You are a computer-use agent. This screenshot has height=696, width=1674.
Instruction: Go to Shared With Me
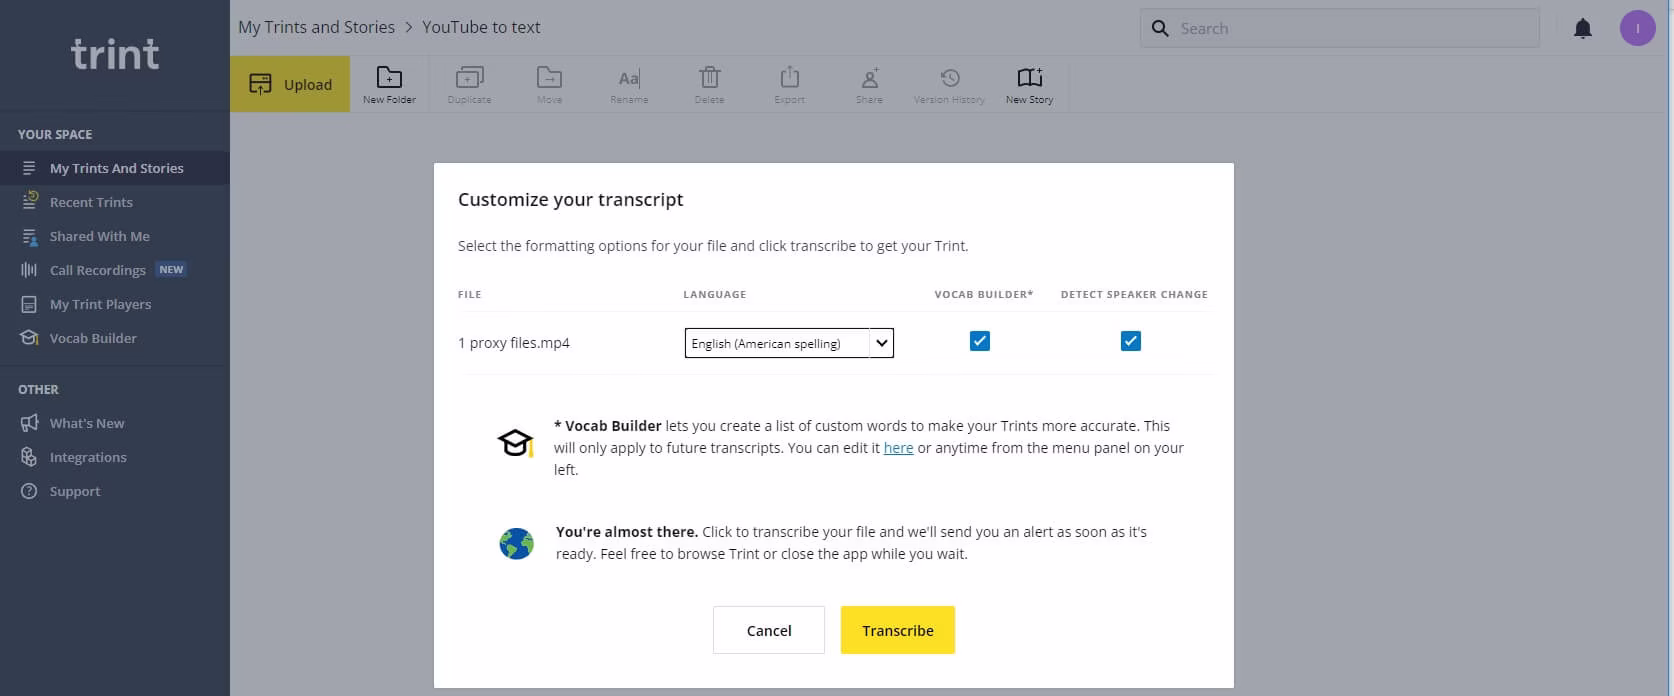pos(99,236)
